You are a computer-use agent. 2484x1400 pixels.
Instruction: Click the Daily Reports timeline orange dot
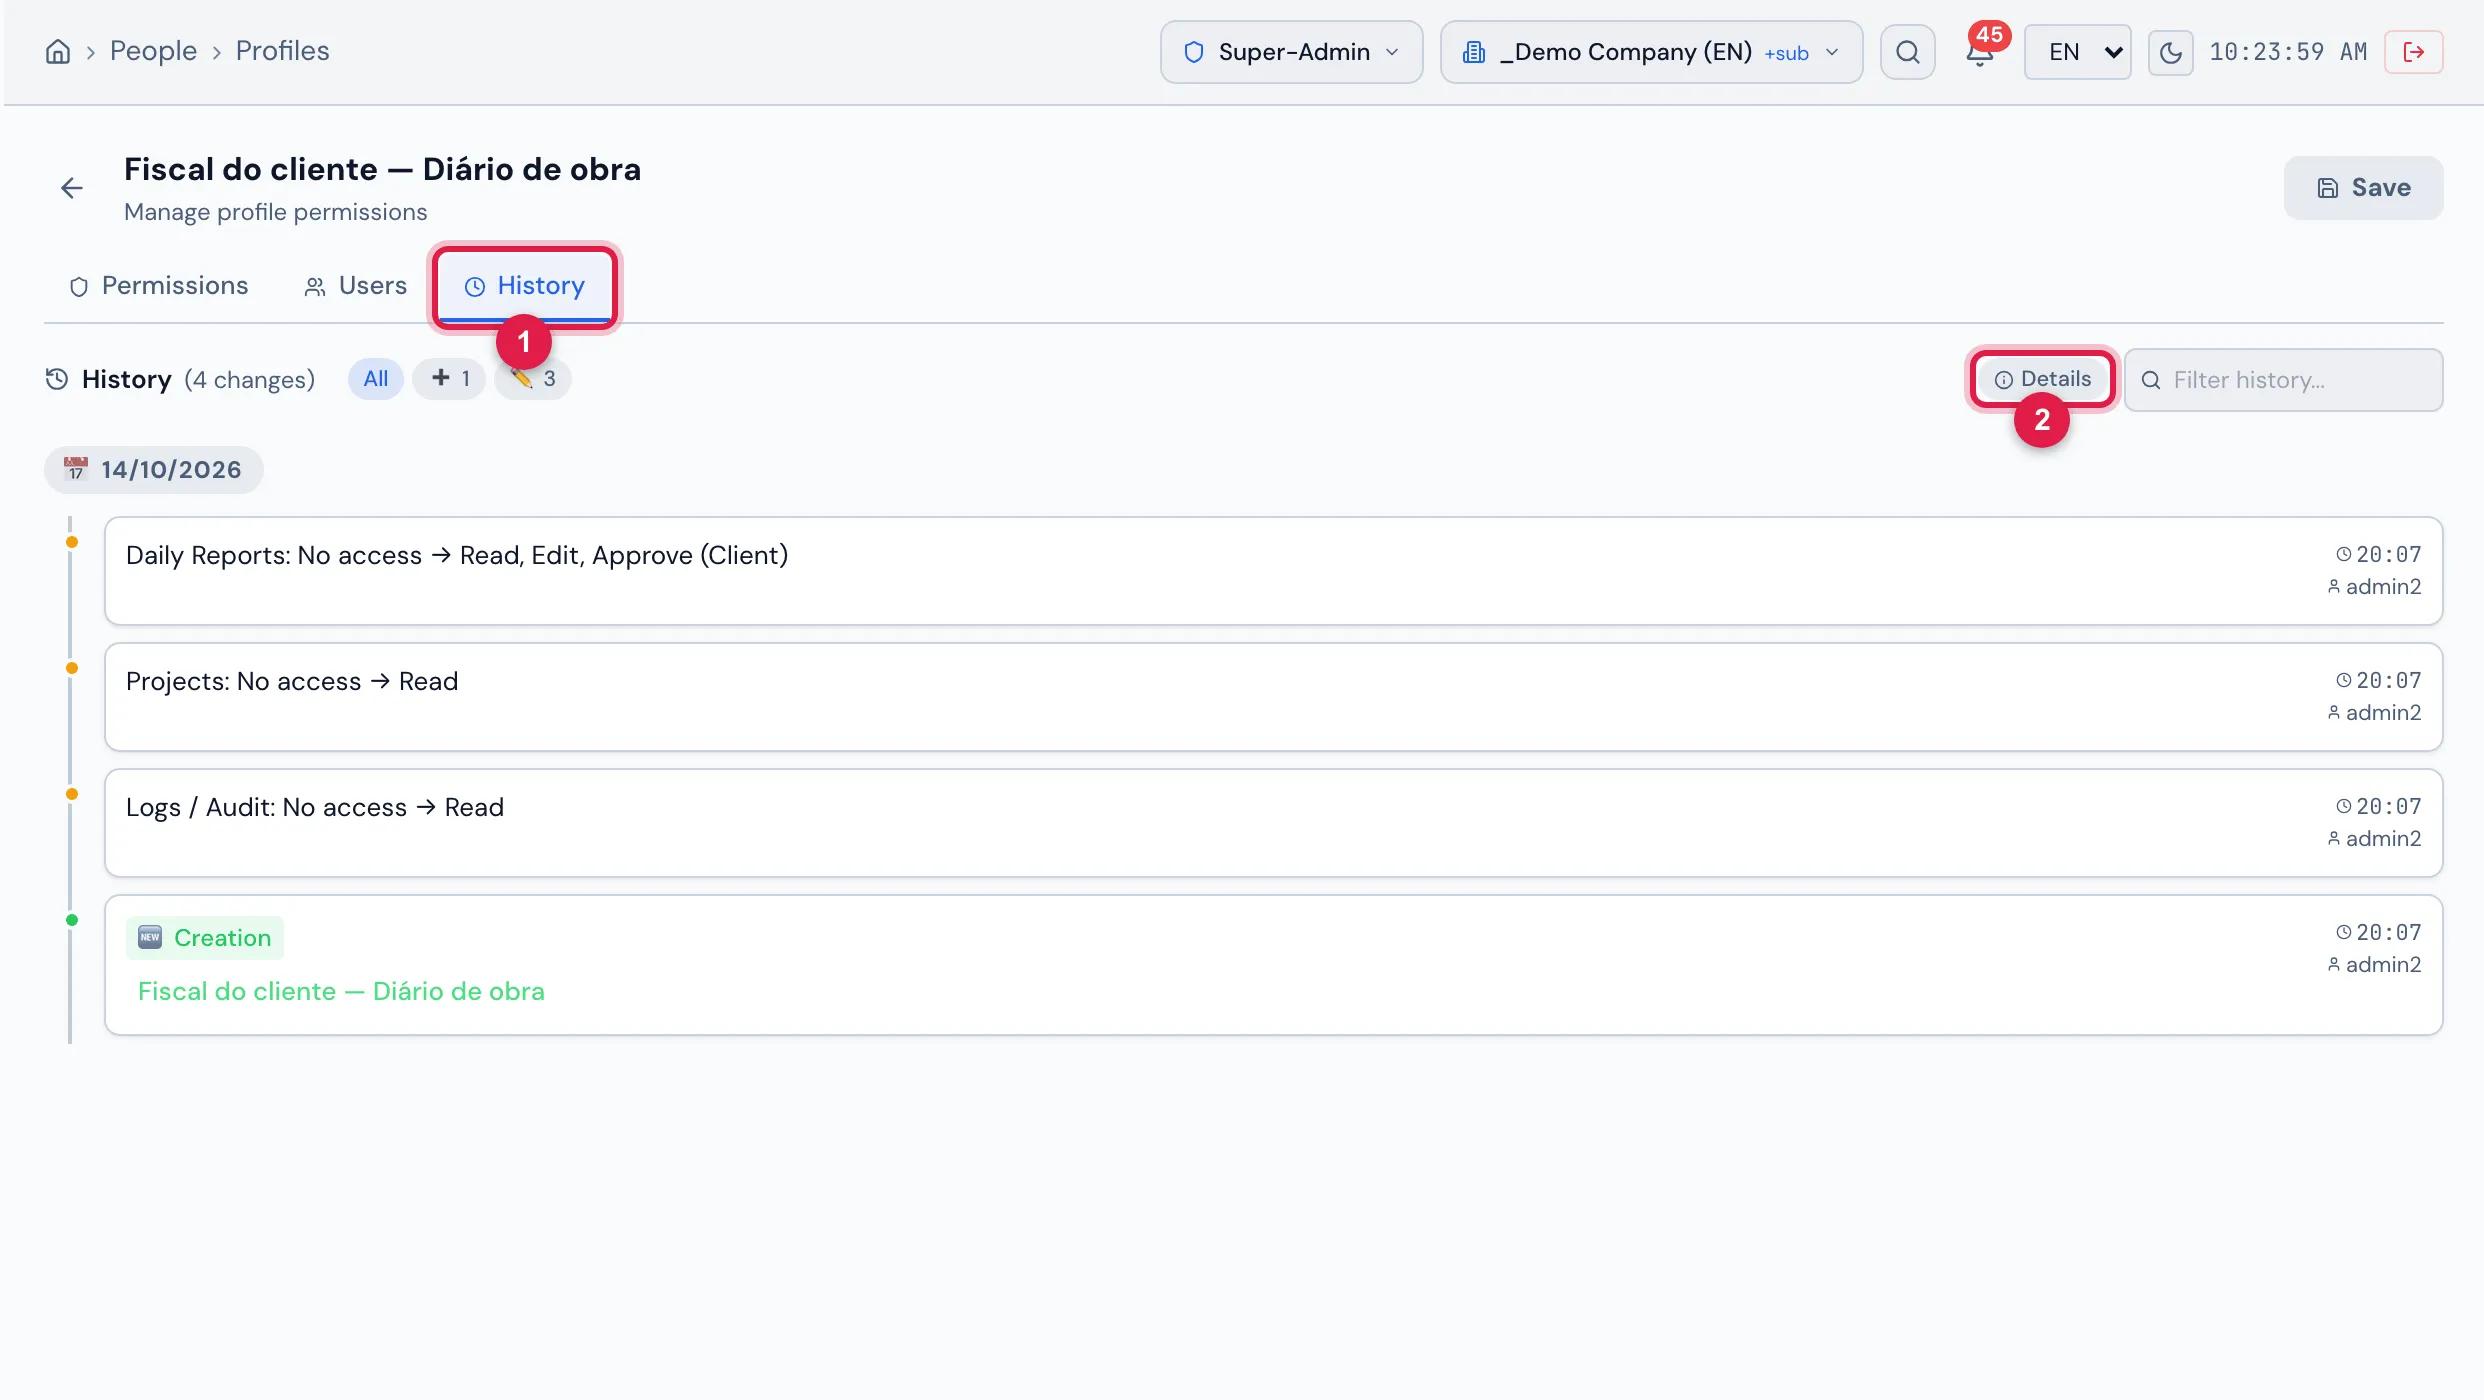click(x=72, y=542)
